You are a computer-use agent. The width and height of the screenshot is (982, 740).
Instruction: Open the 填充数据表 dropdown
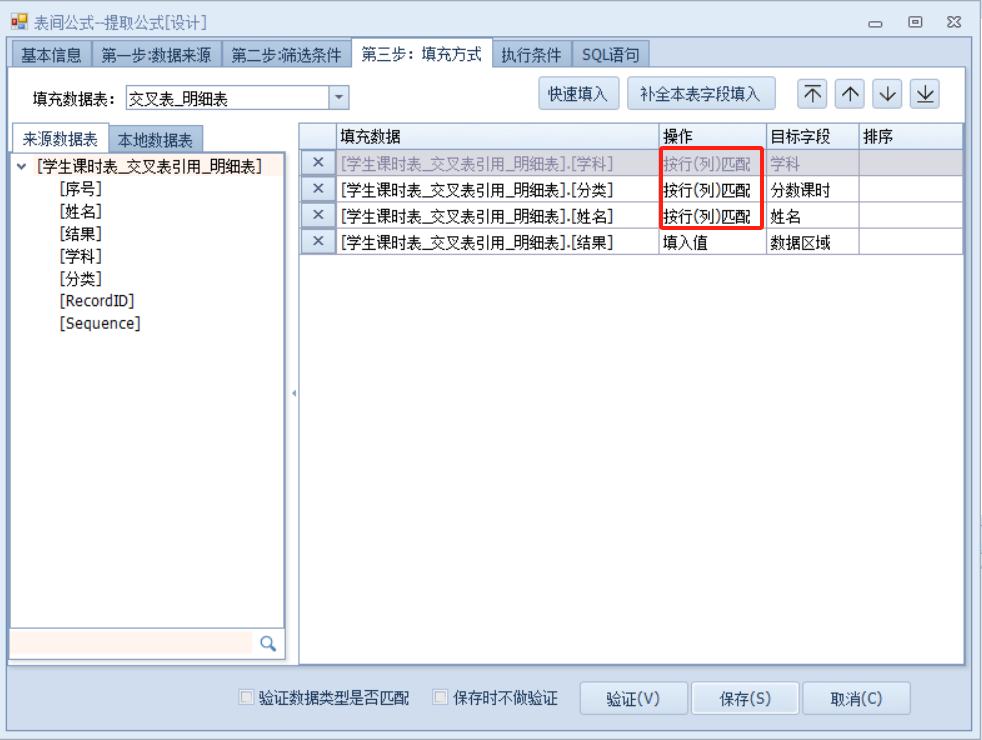click(339, 98)
